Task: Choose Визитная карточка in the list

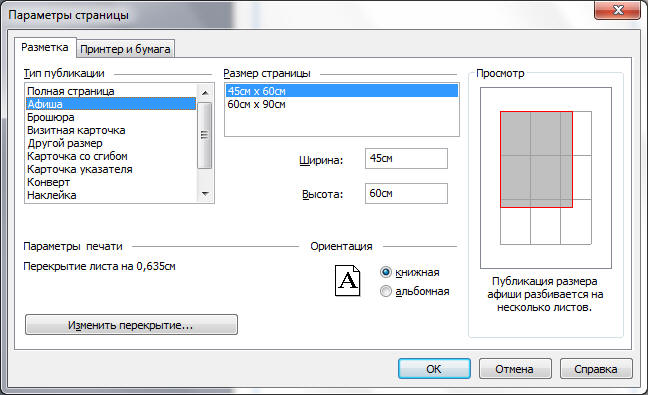Action: coord(111,130)
